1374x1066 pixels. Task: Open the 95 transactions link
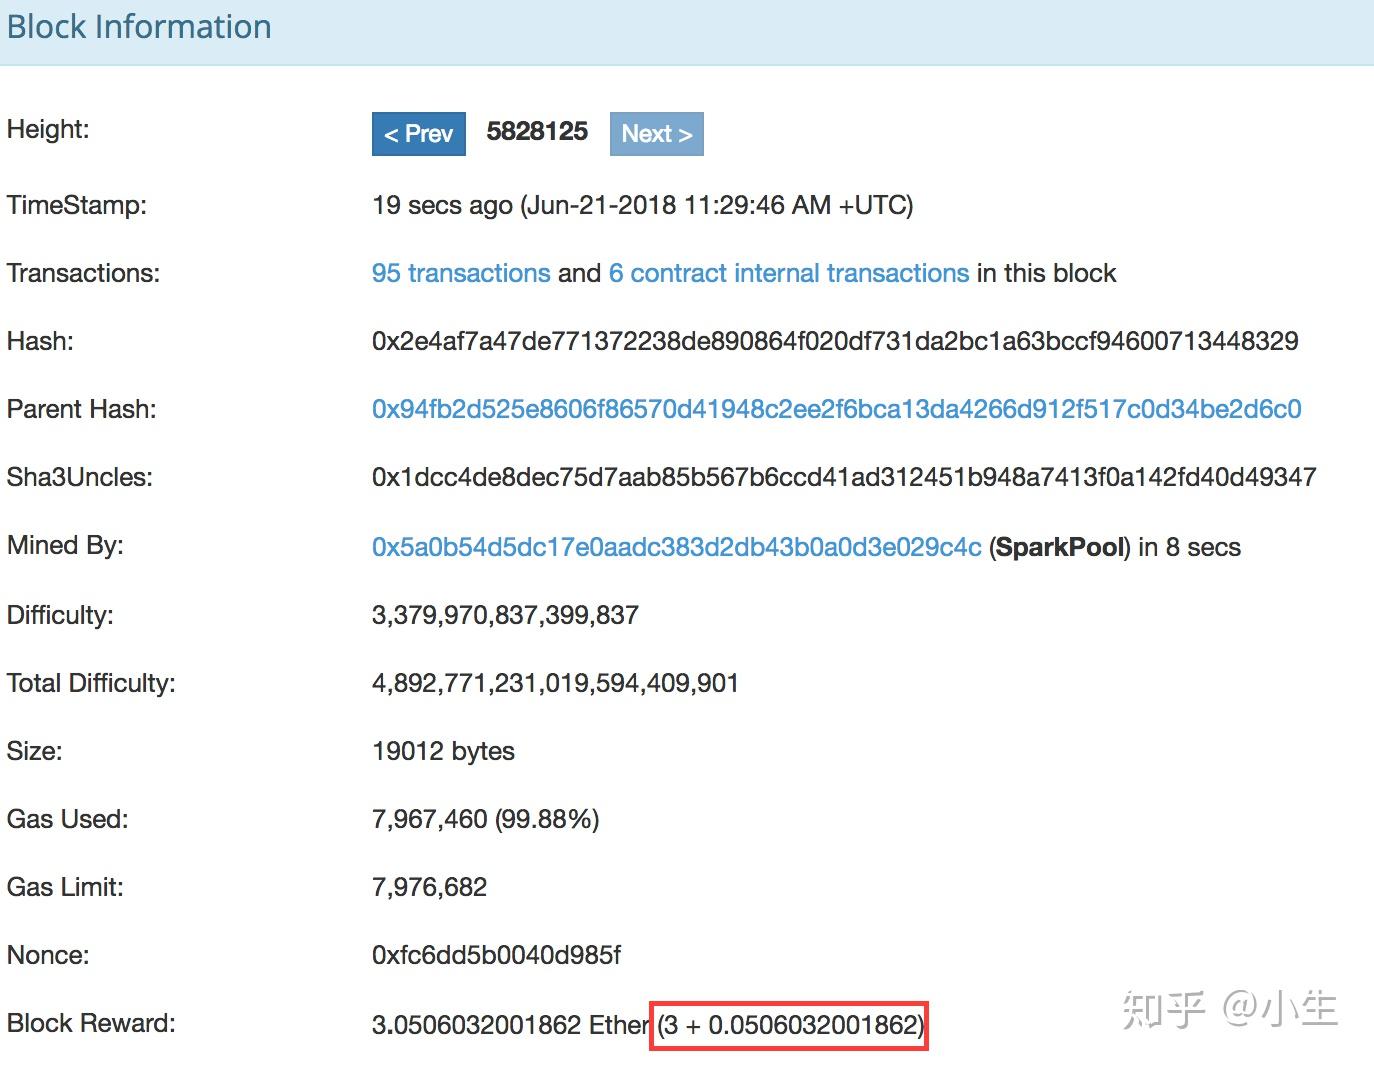tap(461, 273)
